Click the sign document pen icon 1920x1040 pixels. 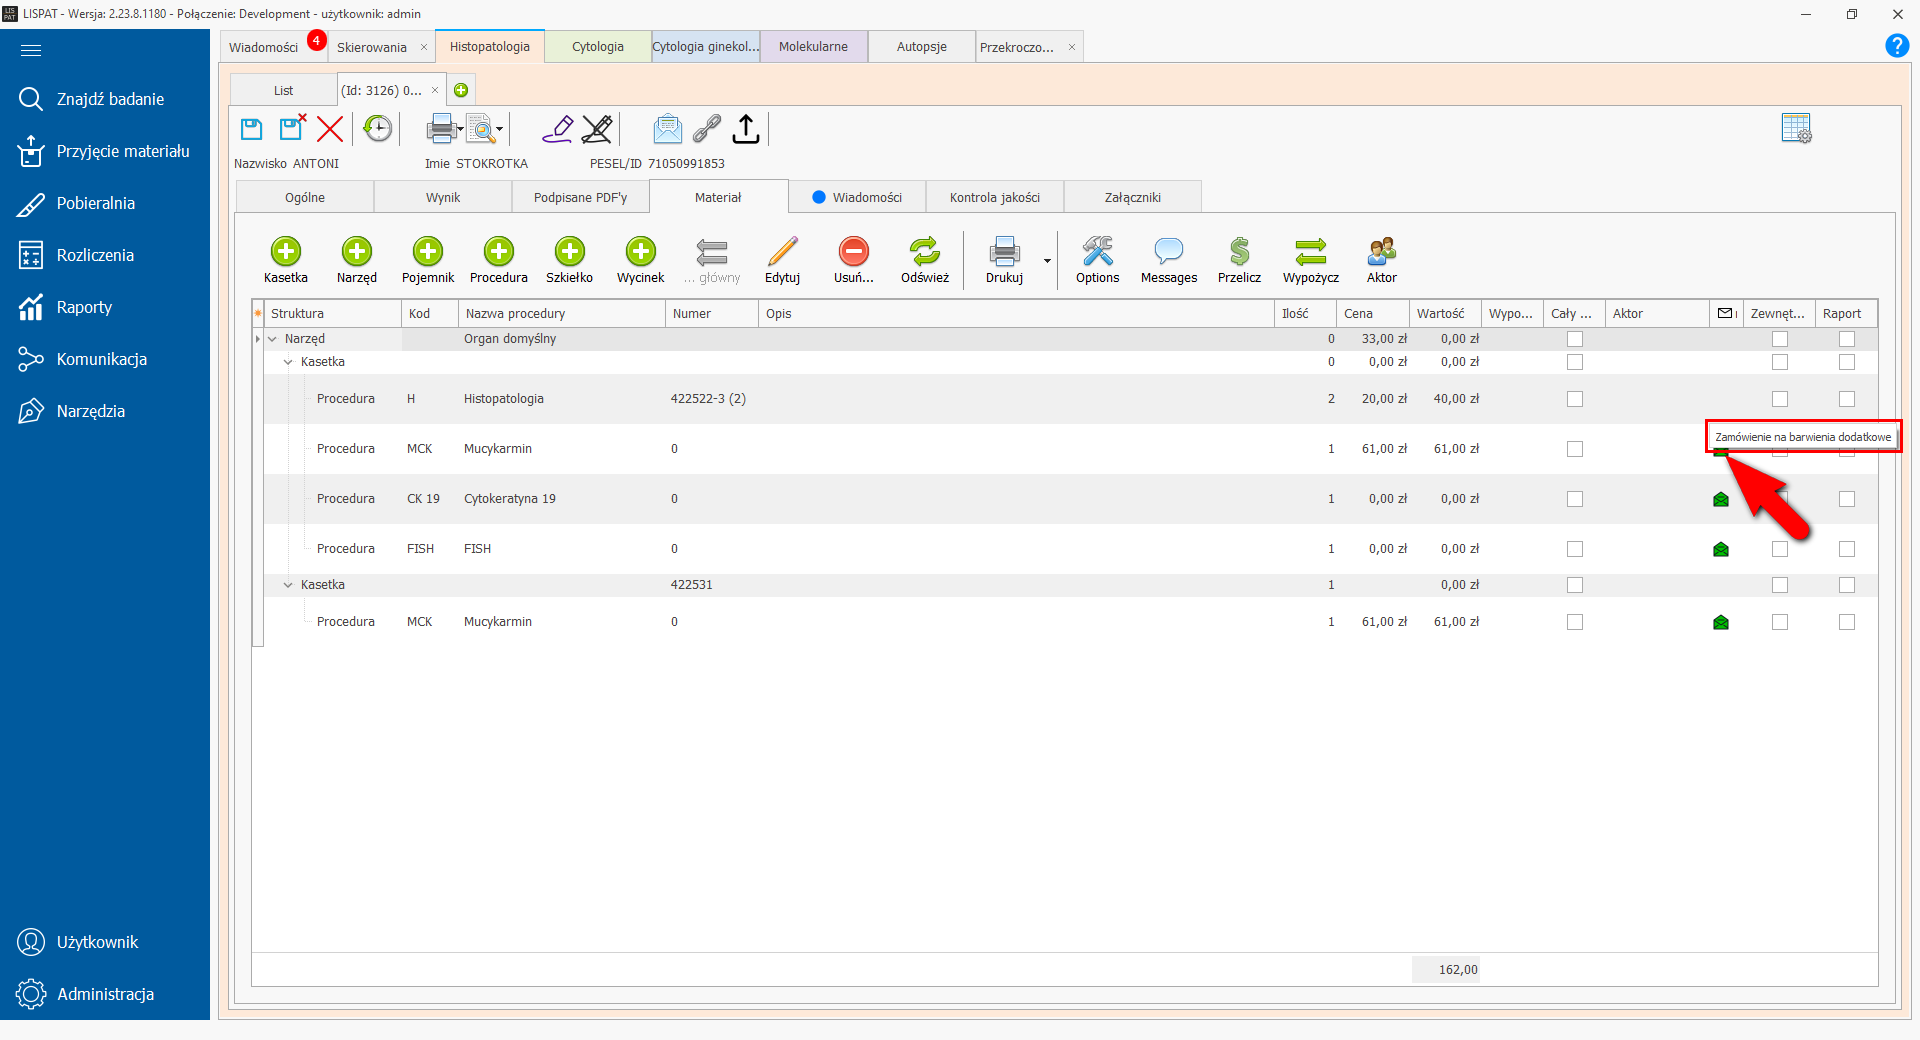pos(557,129)
